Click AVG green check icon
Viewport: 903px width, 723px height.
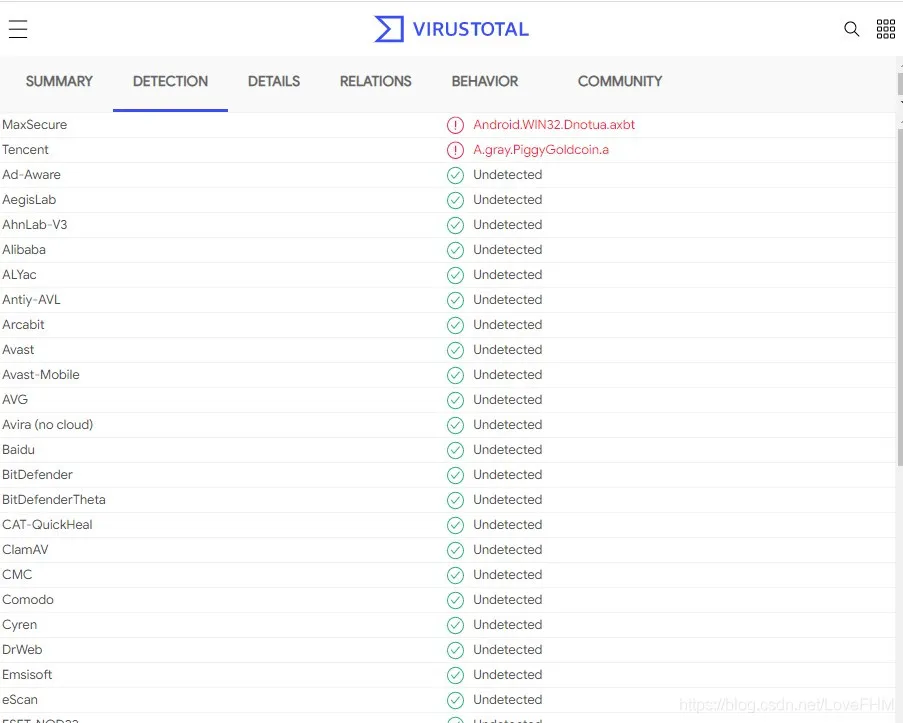pyautogui.click(x=455, y=400)
